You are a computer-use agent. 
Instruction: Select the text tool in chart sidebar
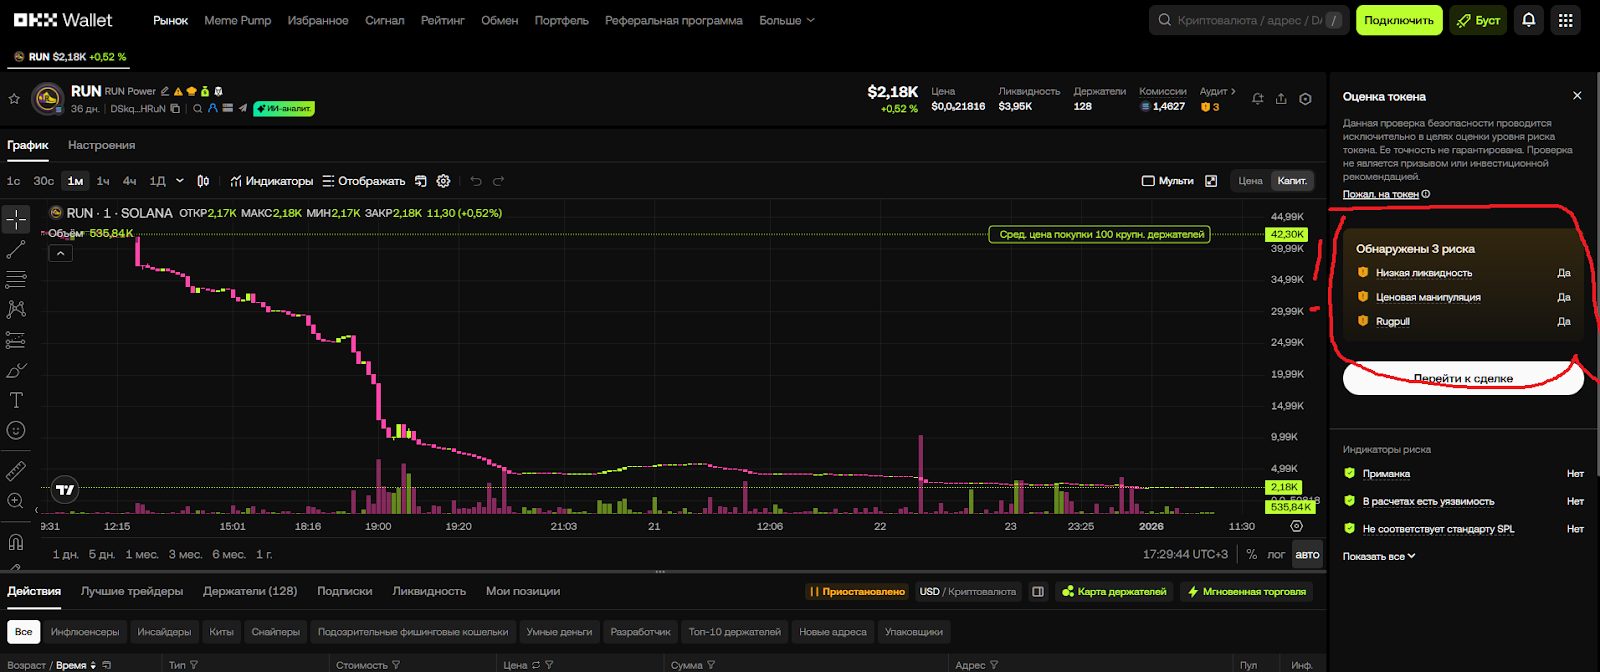16,400
